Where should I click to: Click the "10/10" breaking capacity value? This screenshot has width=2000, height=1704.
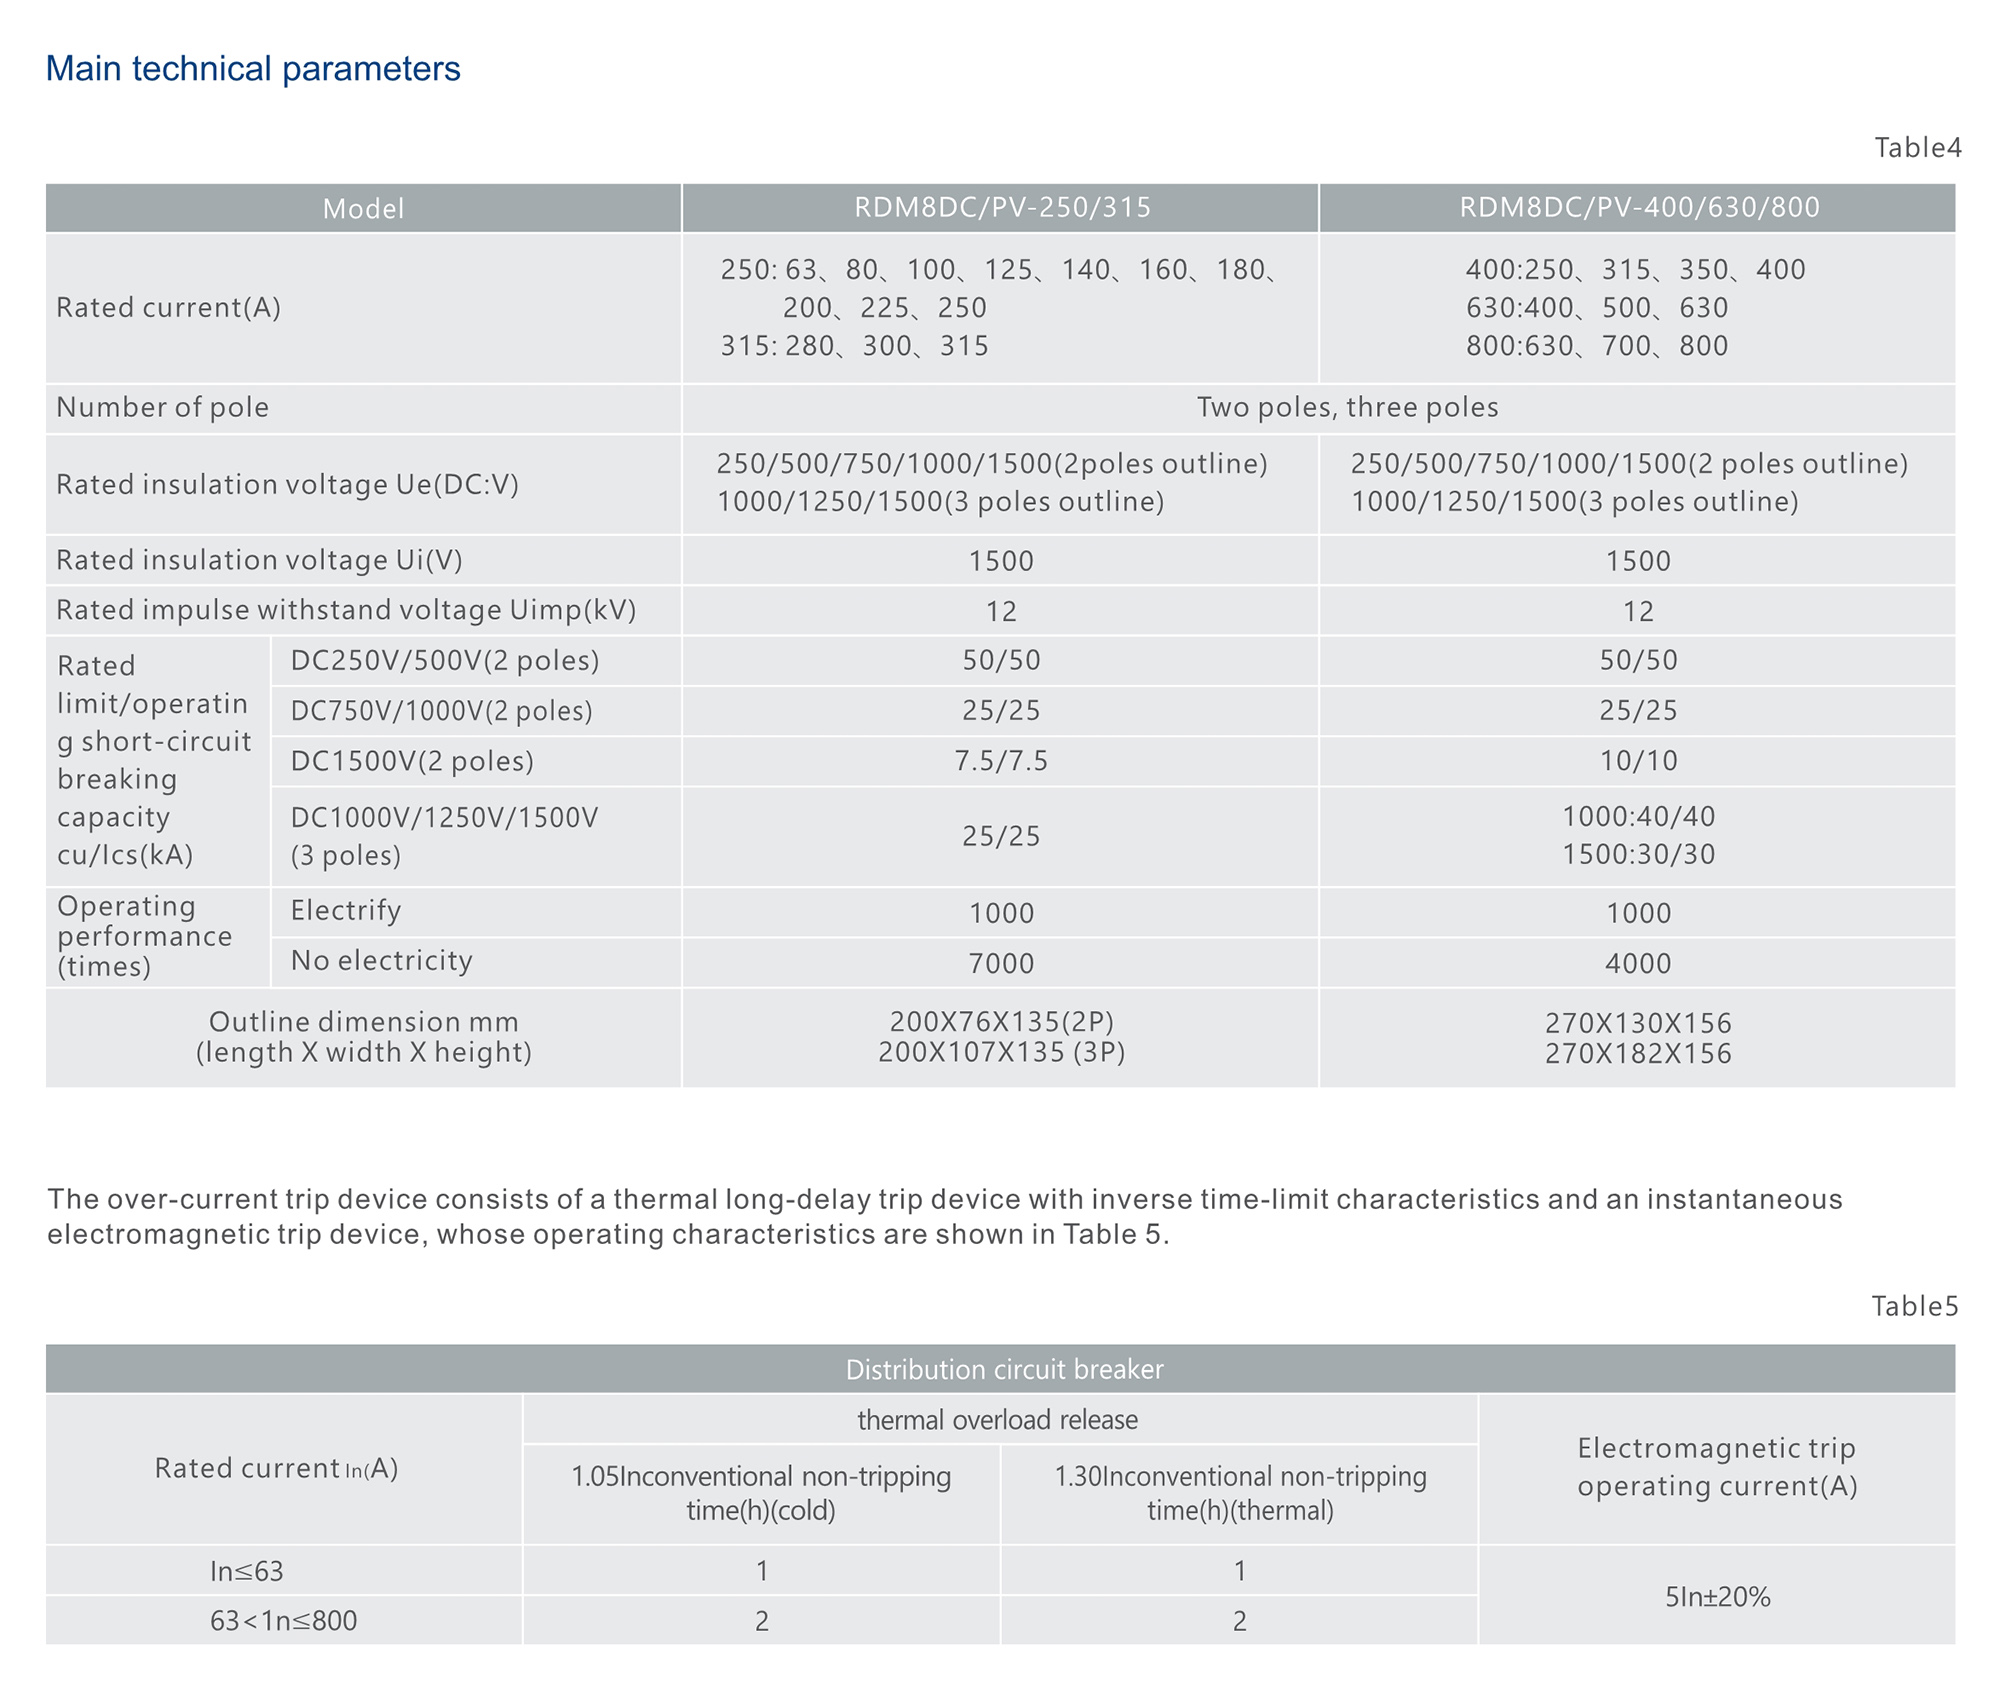[x=1638, y=761]
